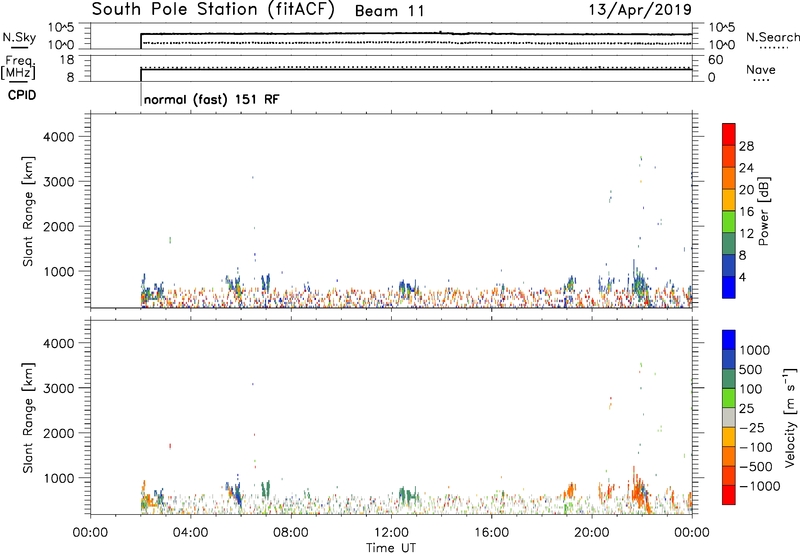Viewport: 800px width, 554px height.
Task: Click the '08:00' time tick label
Action: pyautogui.click(x=291, y=533)
